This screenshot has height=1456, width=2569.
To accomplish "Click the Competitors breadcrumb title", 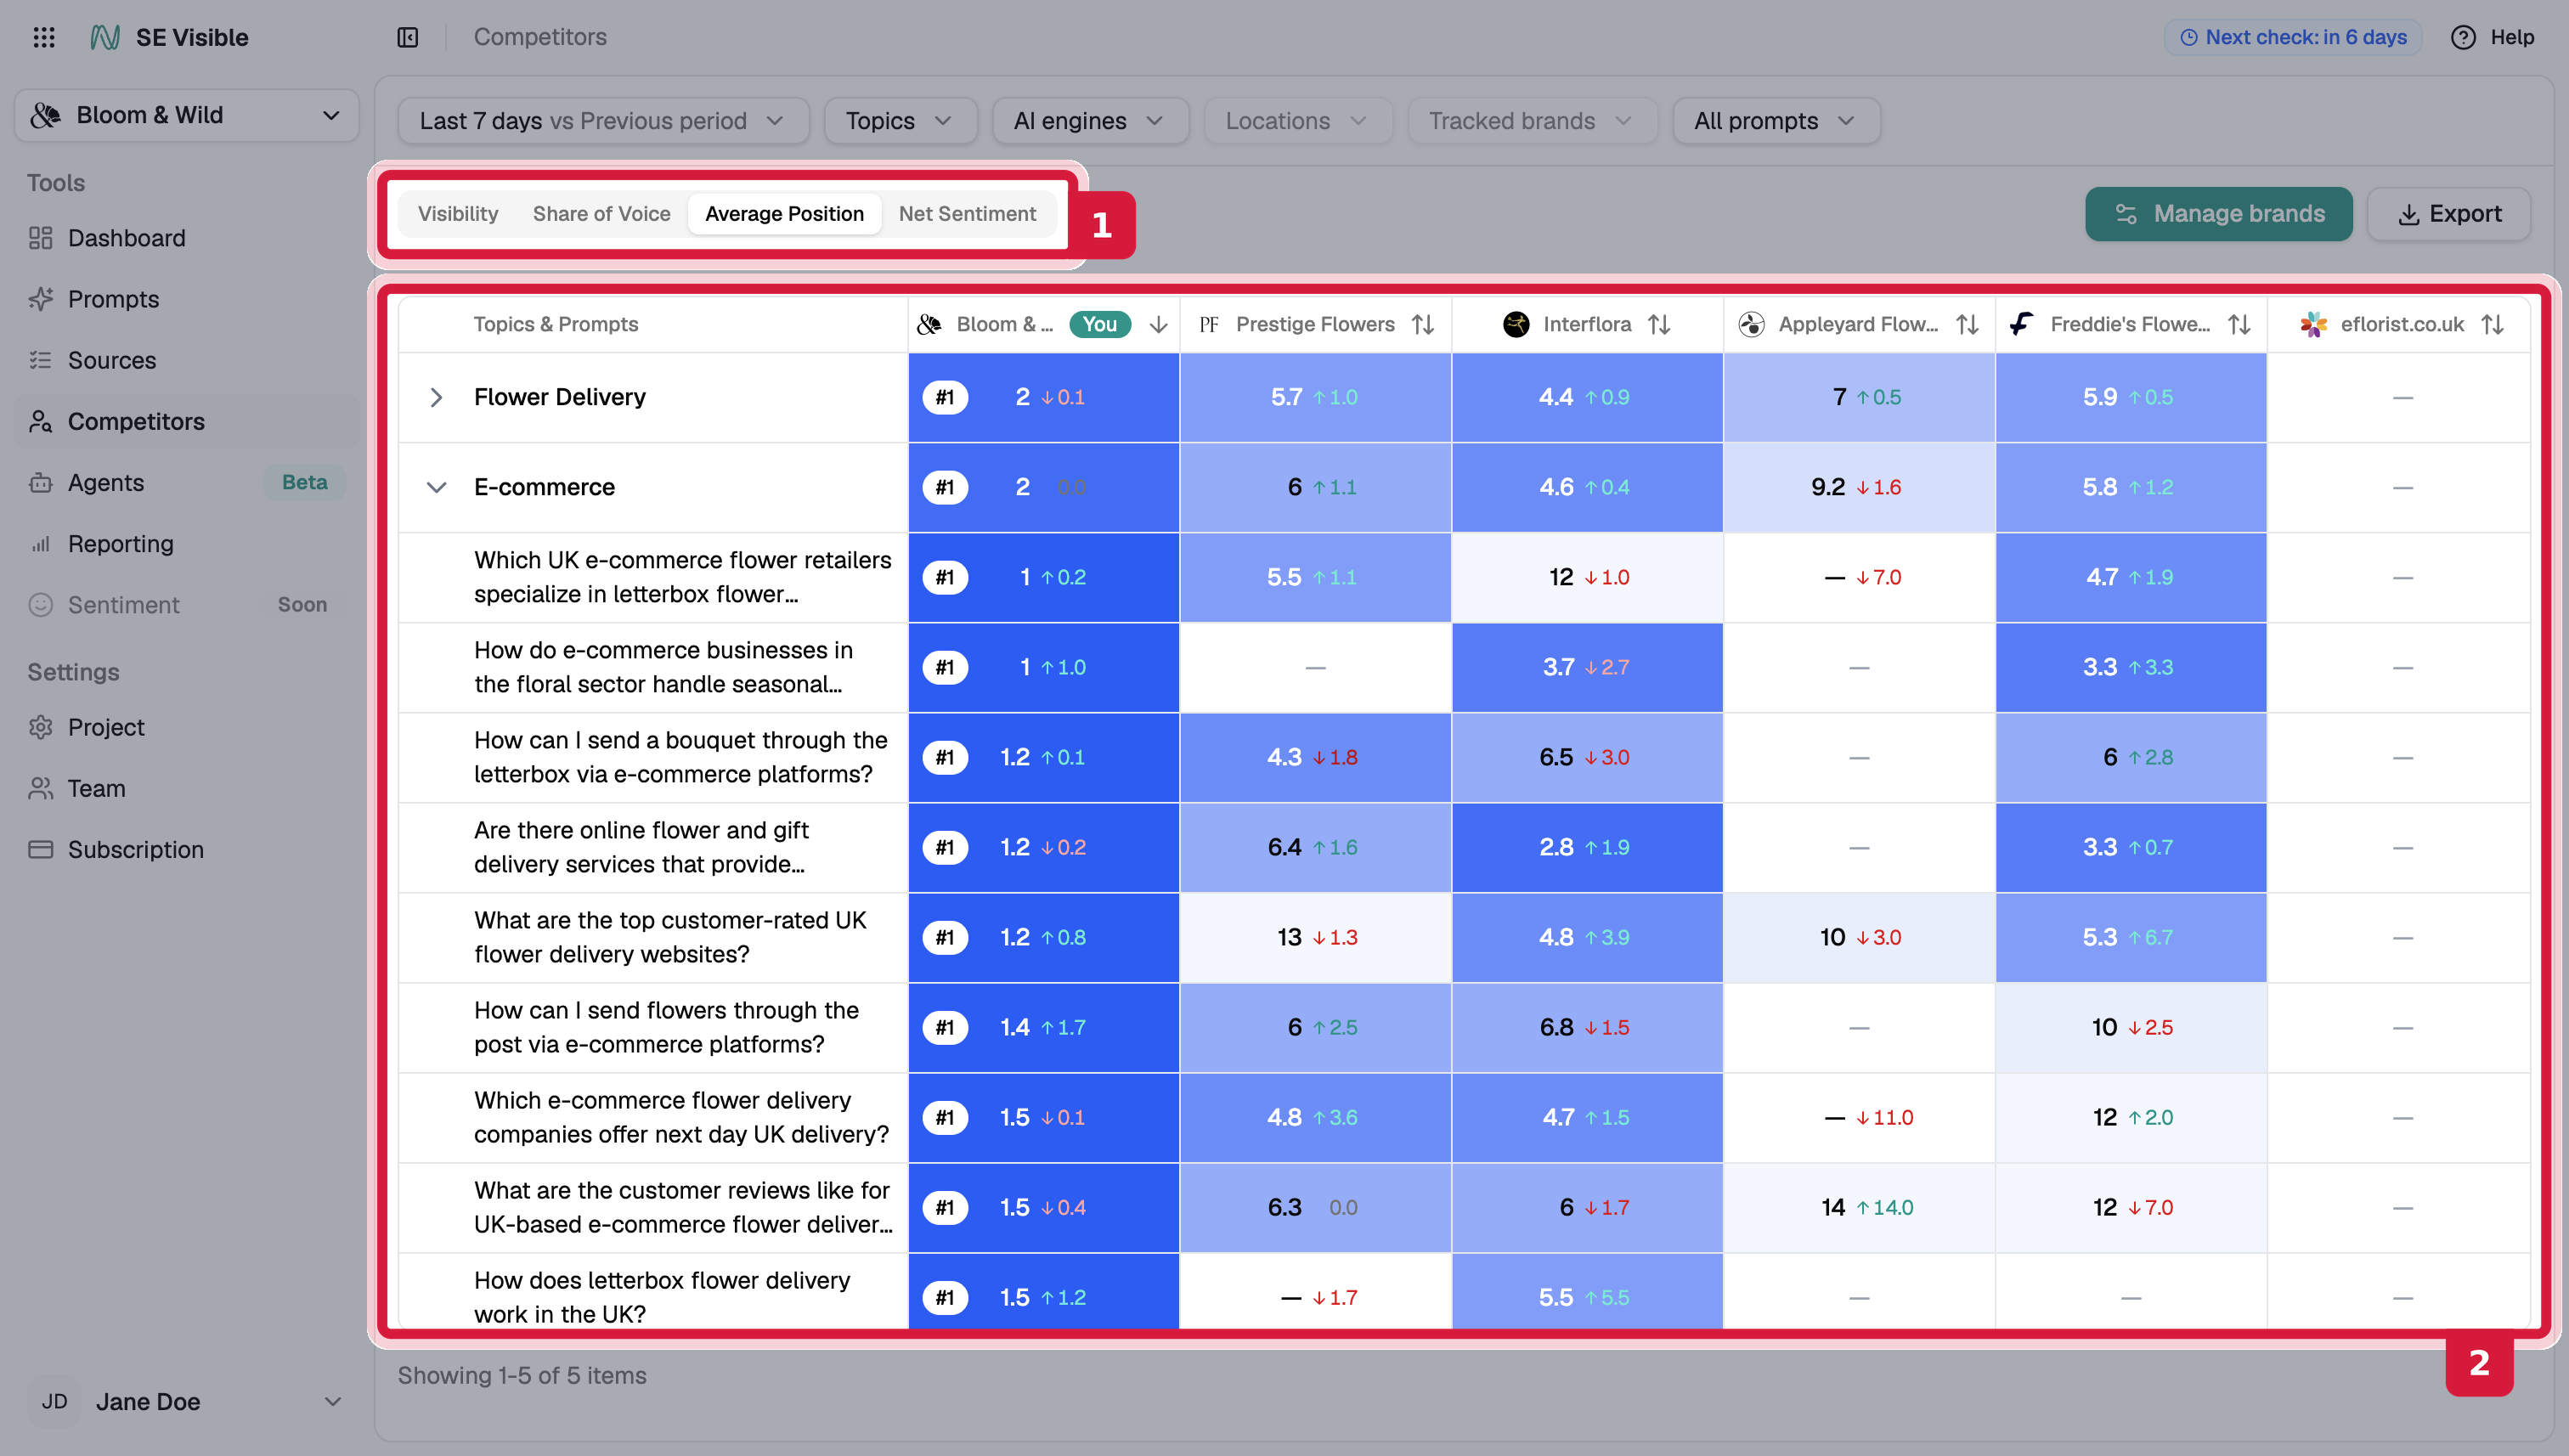I will (540, 37).
